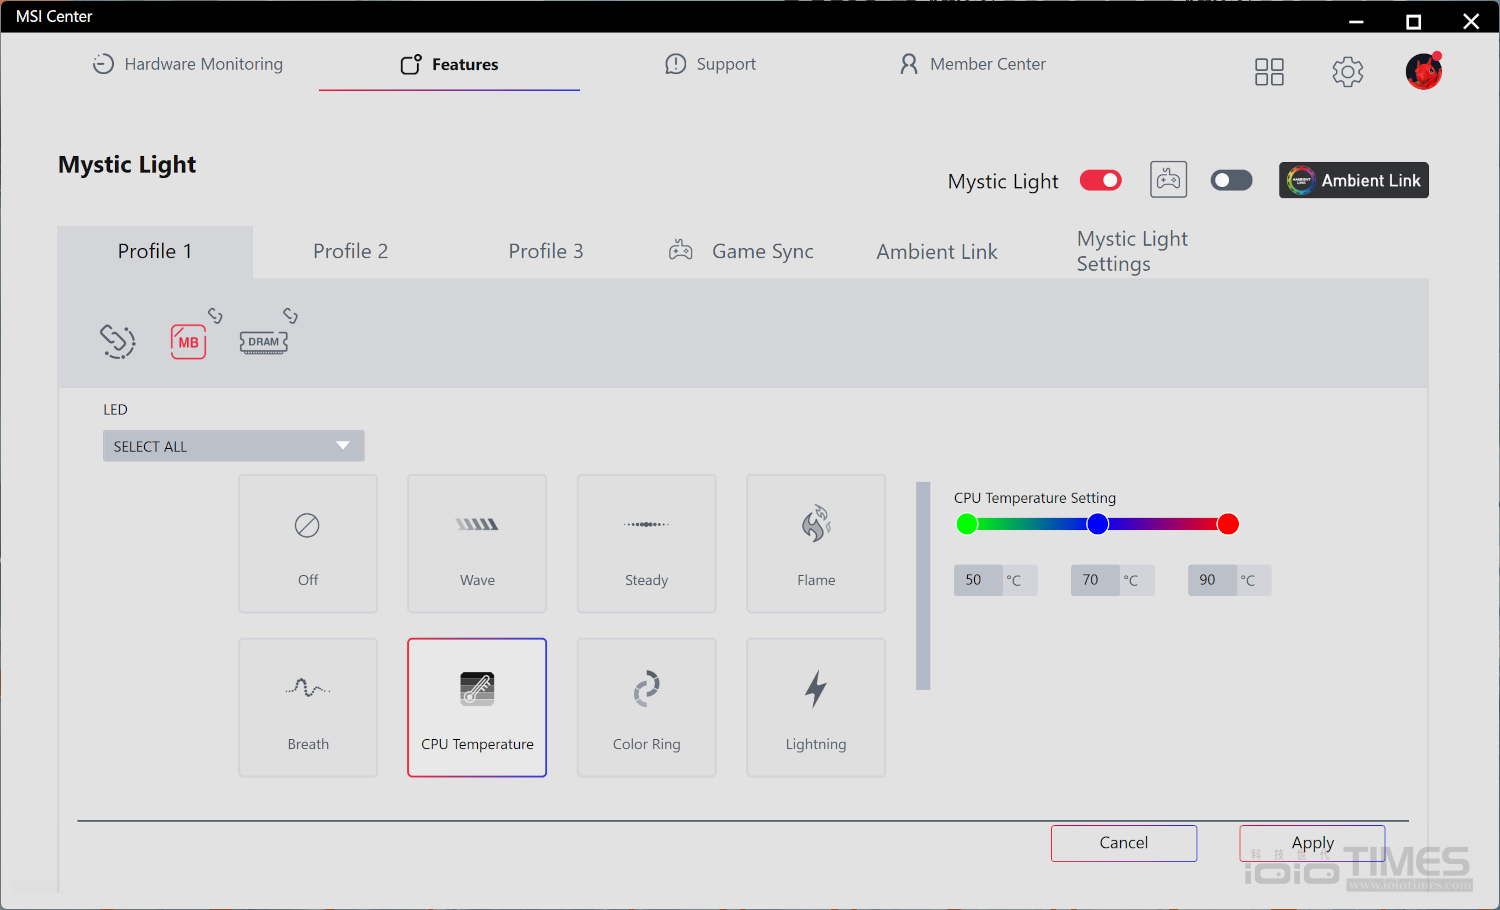
Task: Choose the Lightning lighting effect
Action: [815, 707]
